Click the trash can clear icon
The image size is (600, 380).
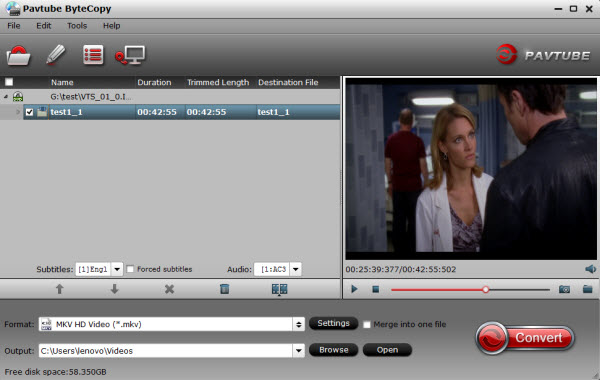[225, 289]
